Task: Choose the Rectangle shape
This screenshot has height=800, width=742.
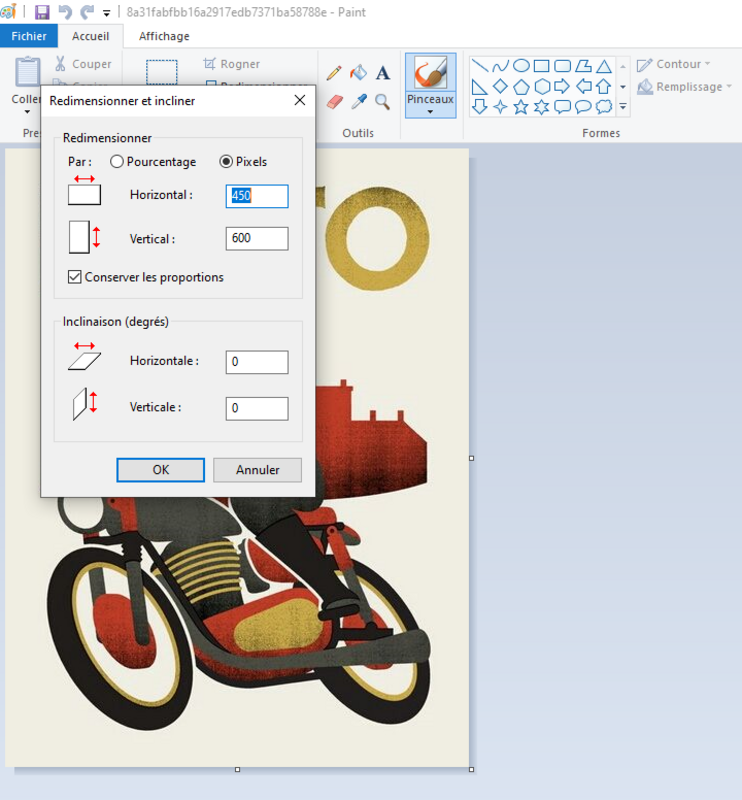Action: coord(541,65)
